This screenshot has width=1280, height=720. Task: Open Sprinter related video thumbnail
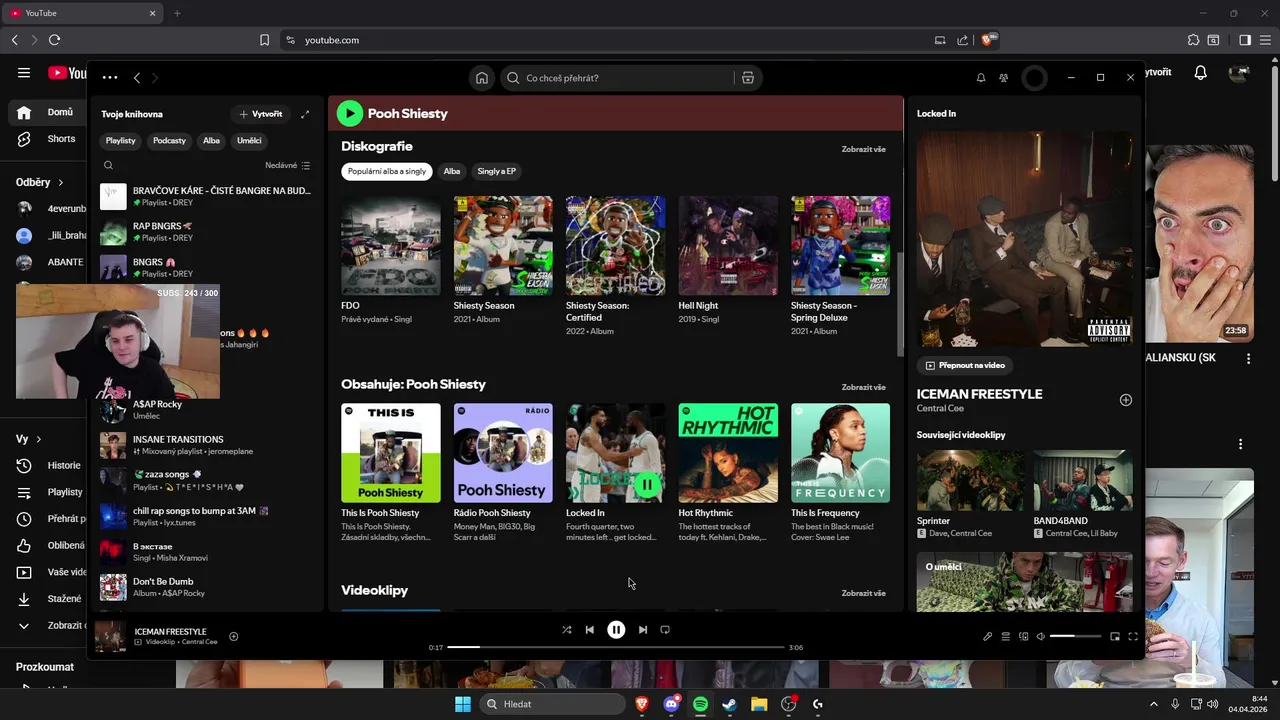970,479
